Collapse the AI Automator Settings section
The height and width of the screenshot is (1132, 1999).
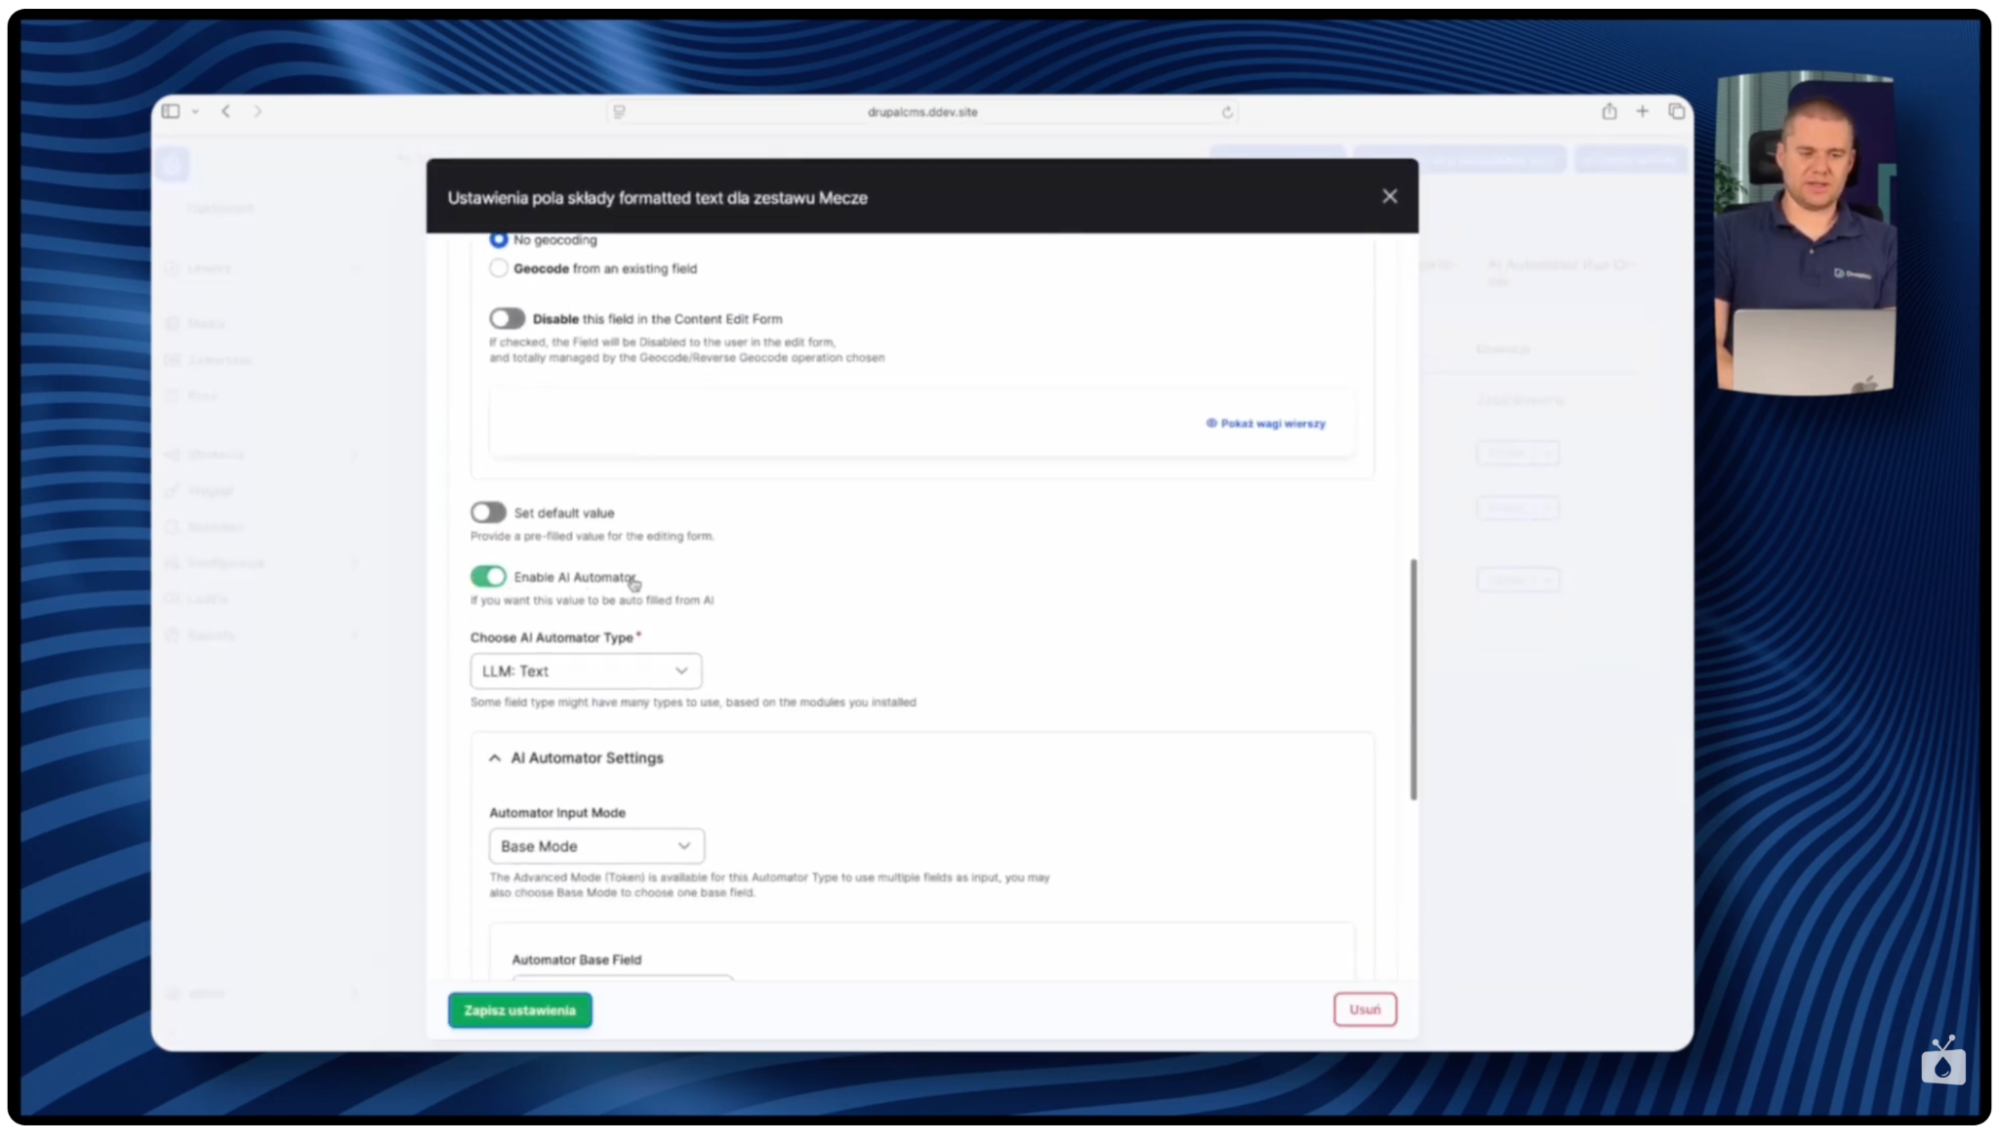(495, 758)
